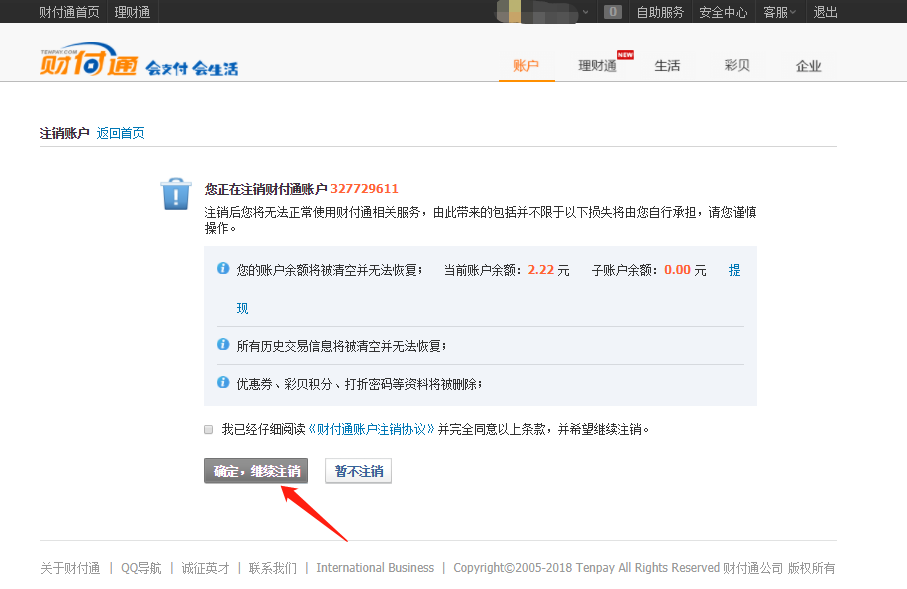Open the 财付通账户注销协议 agreement link
This screenshot has height=589, width=907.
[x=371, y=429]
